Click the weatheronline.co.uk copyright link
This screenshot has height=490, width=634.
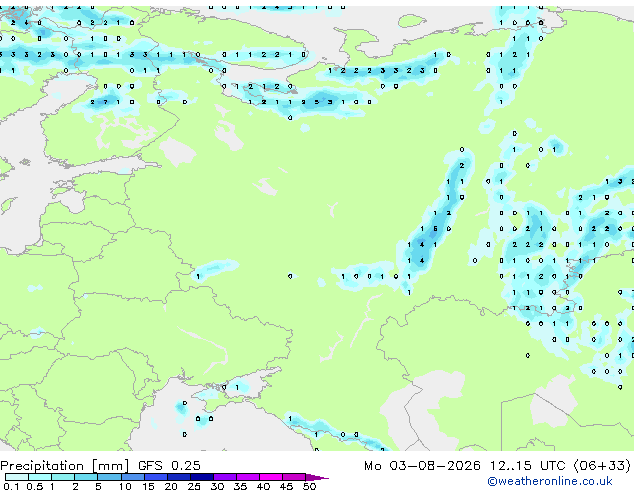pyautogui.click(x=550, y=481)
